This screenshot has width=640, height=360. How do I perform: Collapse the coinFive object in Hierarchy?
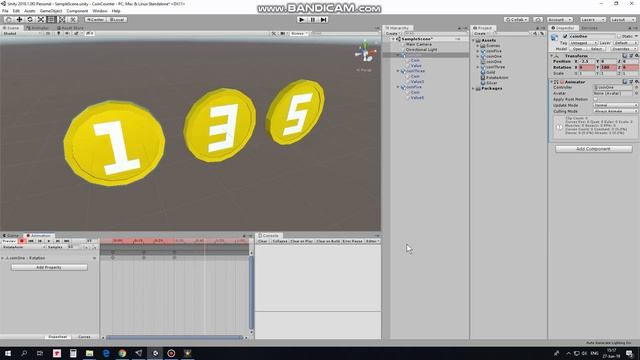click(398, 87)
